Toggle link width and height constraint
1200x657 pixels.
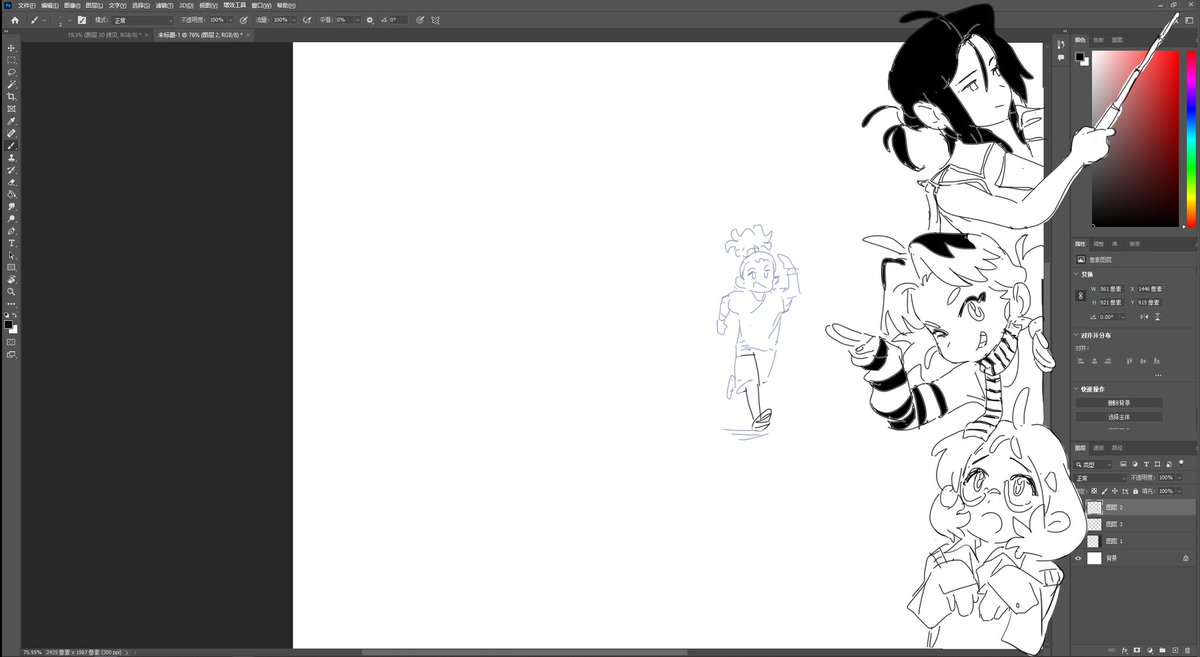pyautogui.click(x=1080, y=295)
